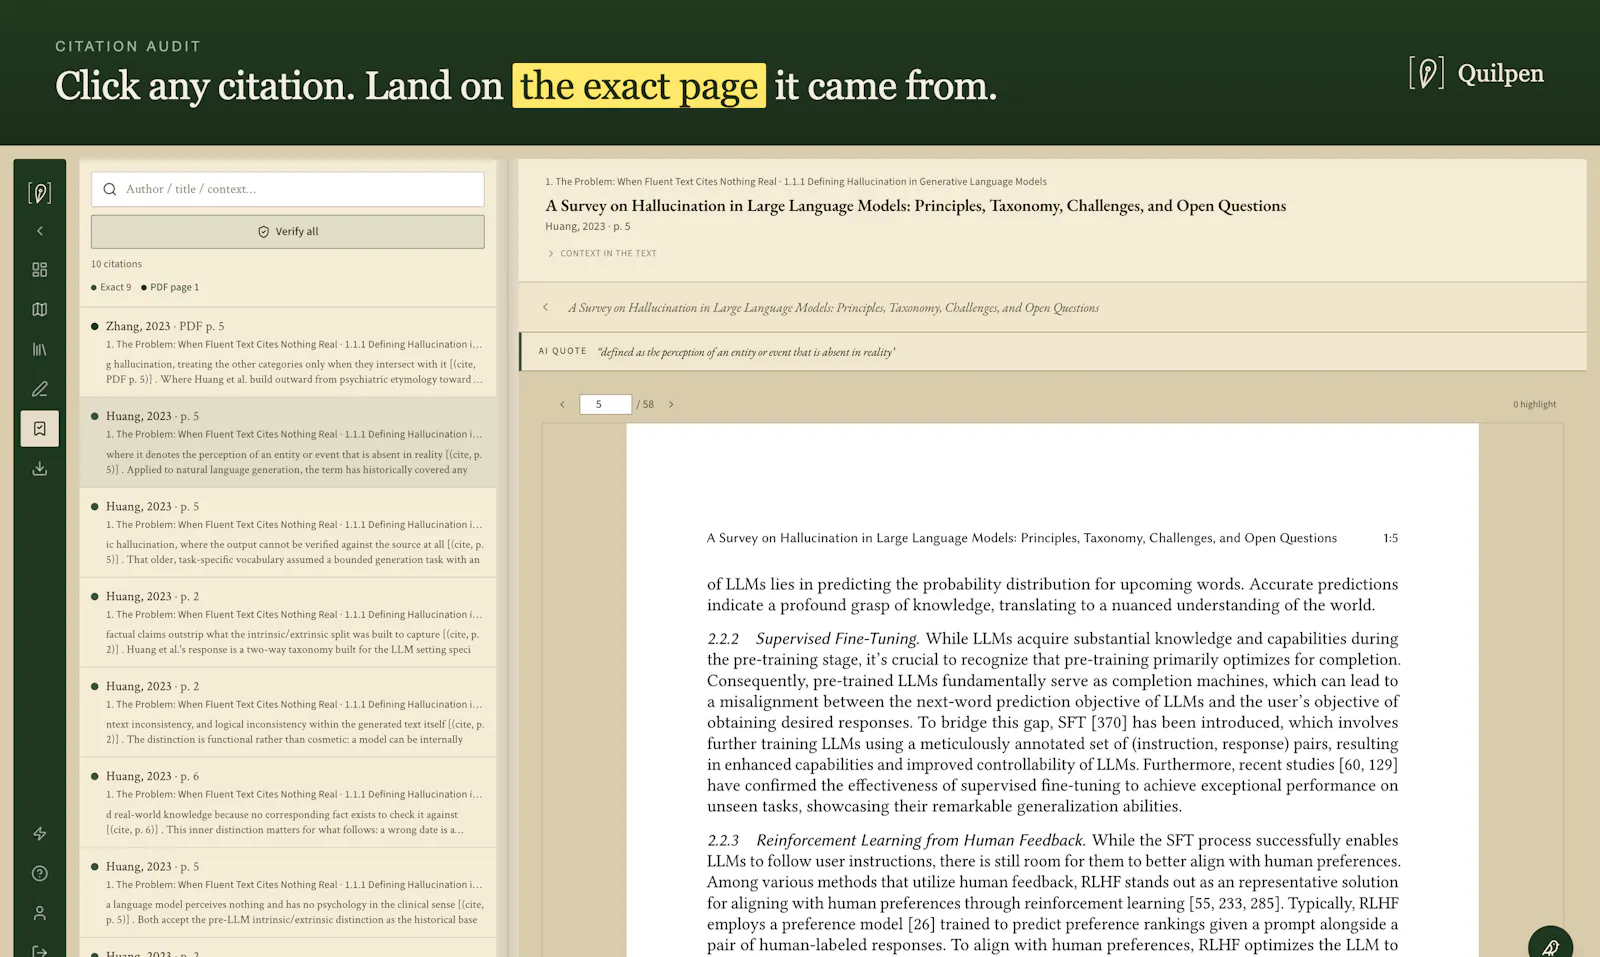Open Huang, 2023 p. 6 citation
Viewport: 1600px width, 957px height.
click(288, 802)
